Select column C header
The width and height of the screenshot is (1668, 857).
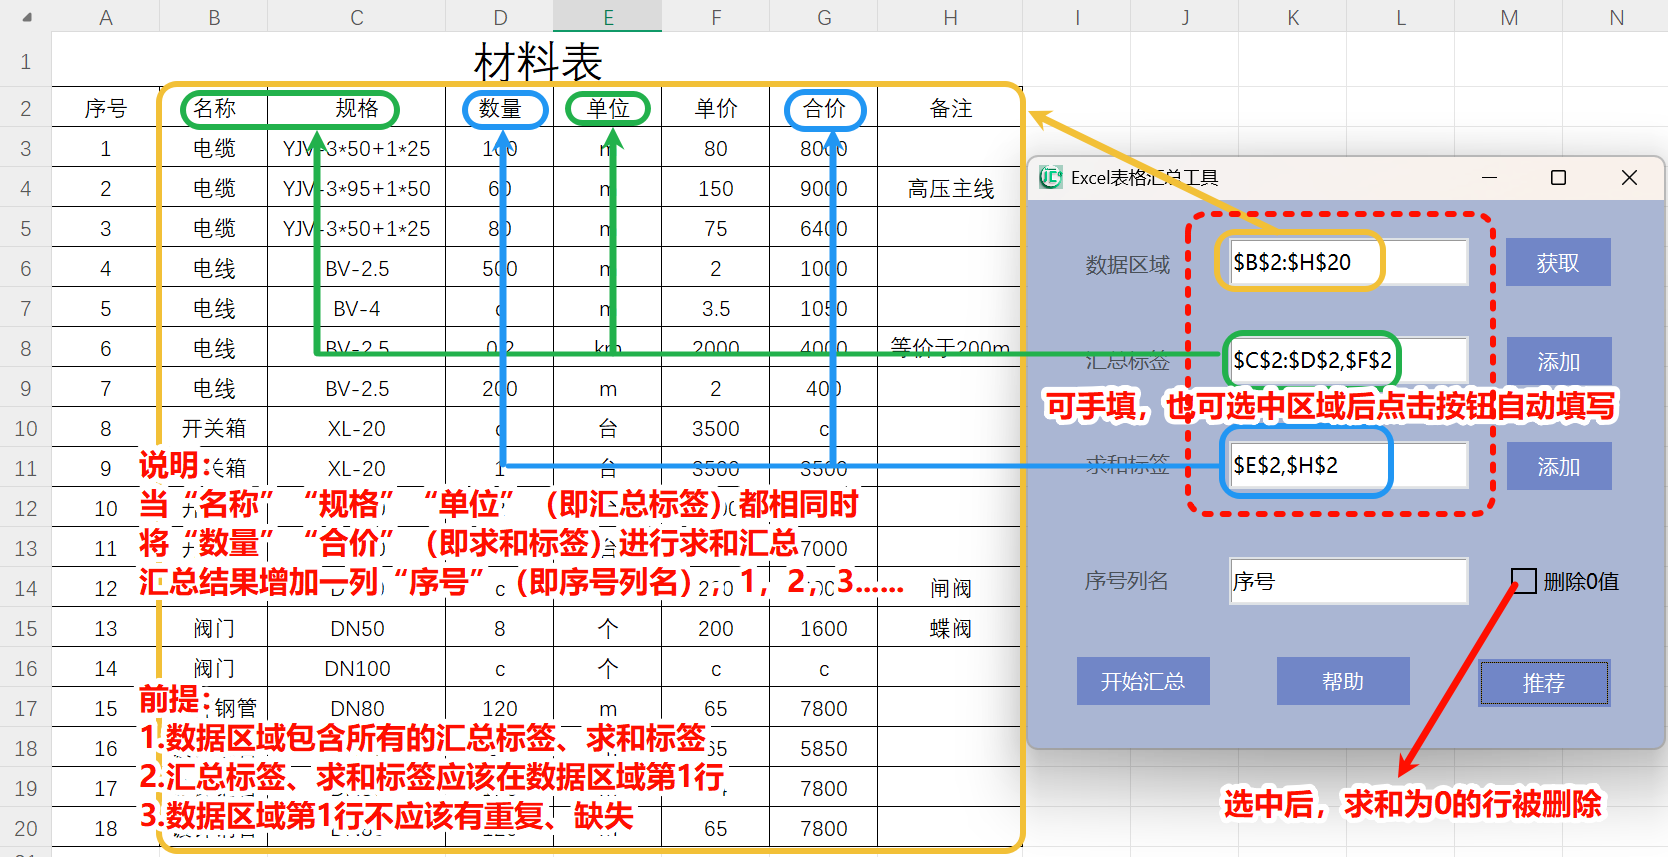[x=357, y=17]
